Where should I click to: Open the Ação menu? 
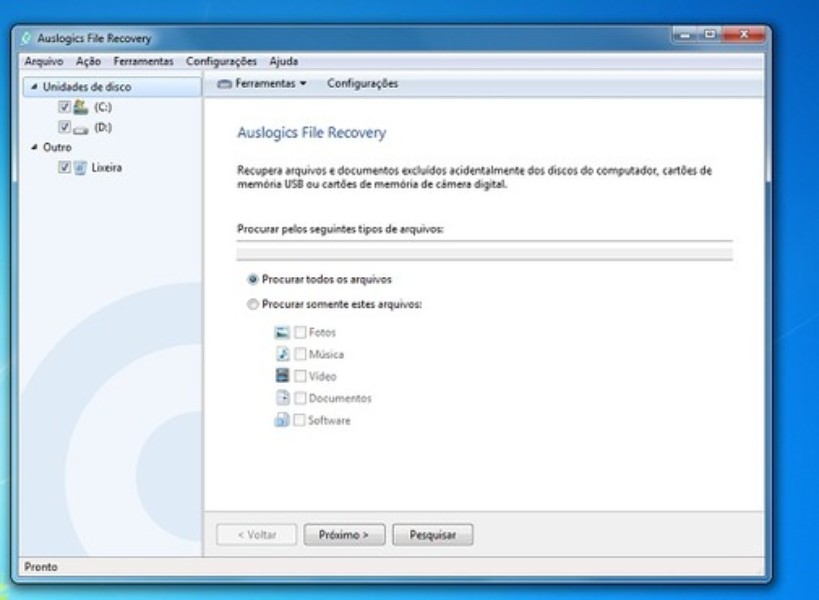[x=88, y=62]
